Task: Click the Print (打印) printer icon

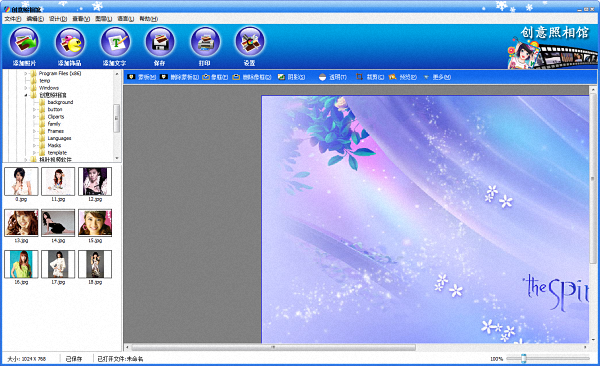Action: pyautogui.click(x=205, y=42)
